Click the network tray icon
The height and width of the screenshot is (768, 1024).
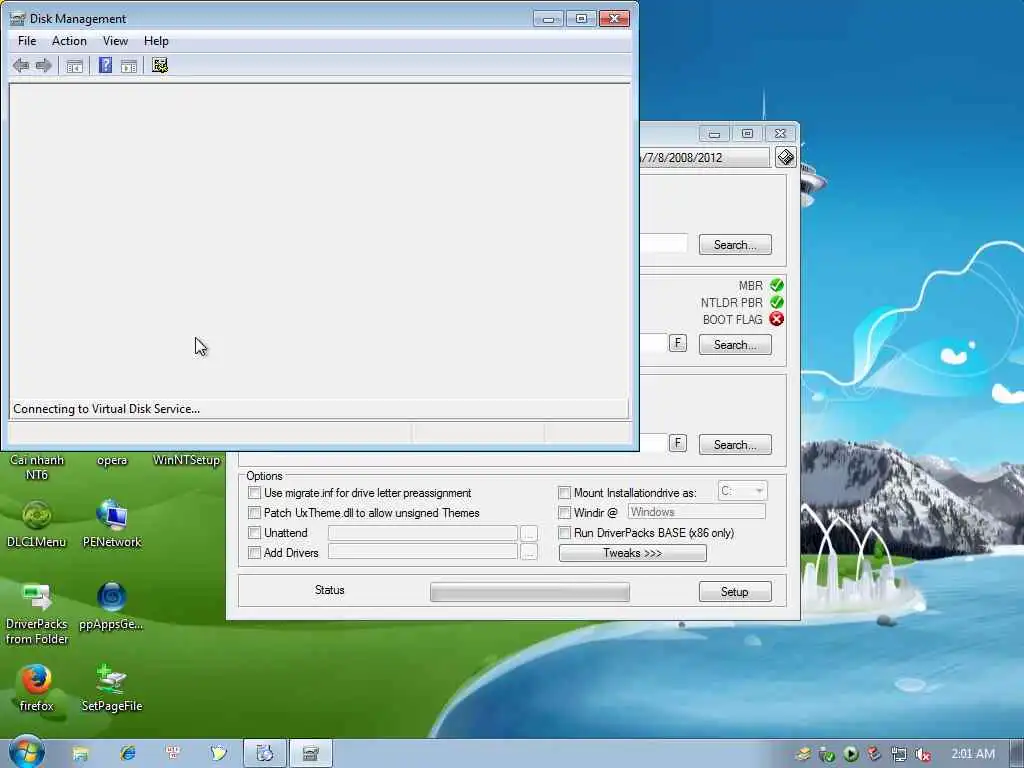click(x=899, y=755)
